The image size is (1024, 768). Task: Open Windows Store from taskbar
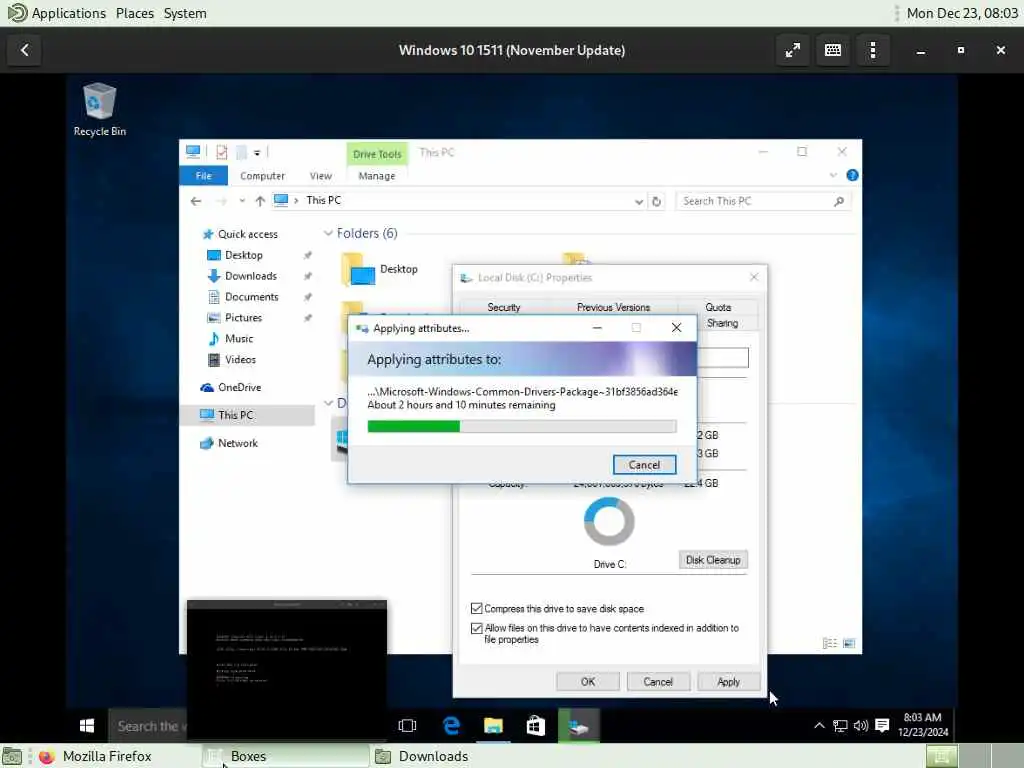coord(536,726)
